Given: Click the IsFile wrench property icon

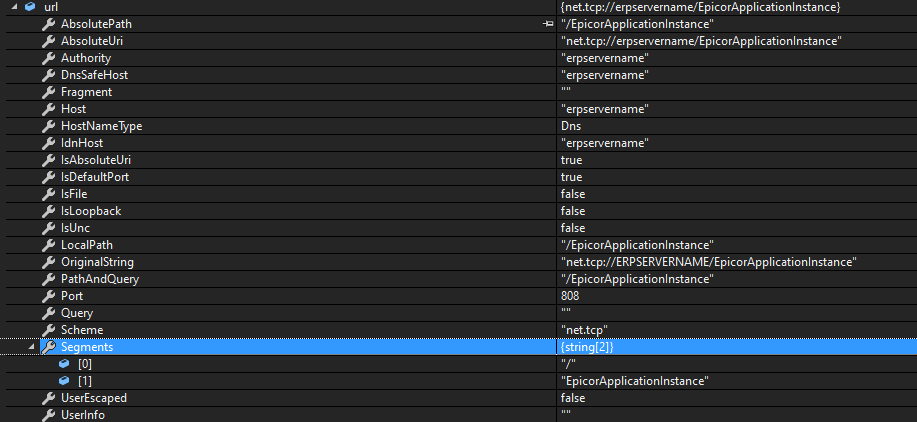Looking at the screenshot, I should [49, 194].
